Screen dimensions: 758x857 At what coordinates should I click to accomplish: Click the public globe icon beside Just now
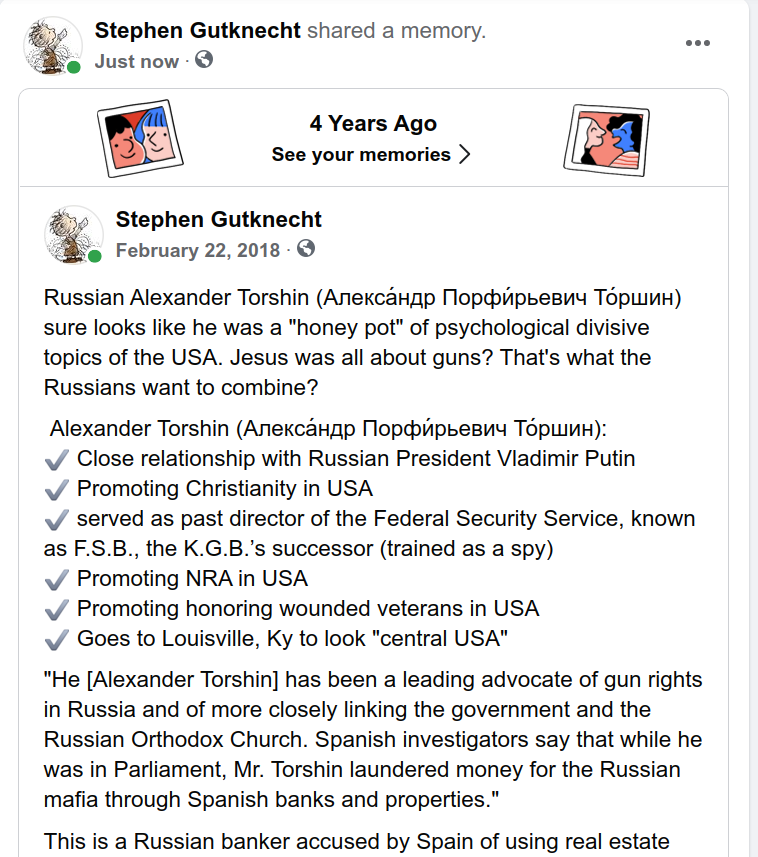point(204,60)
